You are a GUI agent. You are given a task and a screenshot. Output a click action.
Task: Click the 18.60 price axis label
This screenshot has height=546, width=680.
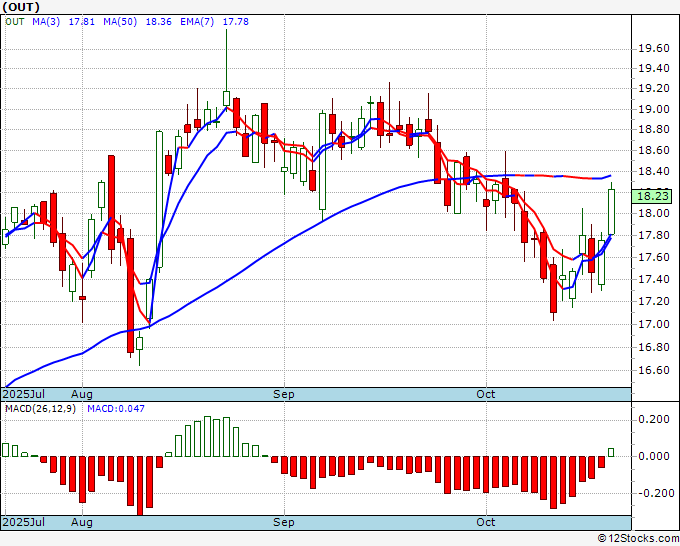654,150
